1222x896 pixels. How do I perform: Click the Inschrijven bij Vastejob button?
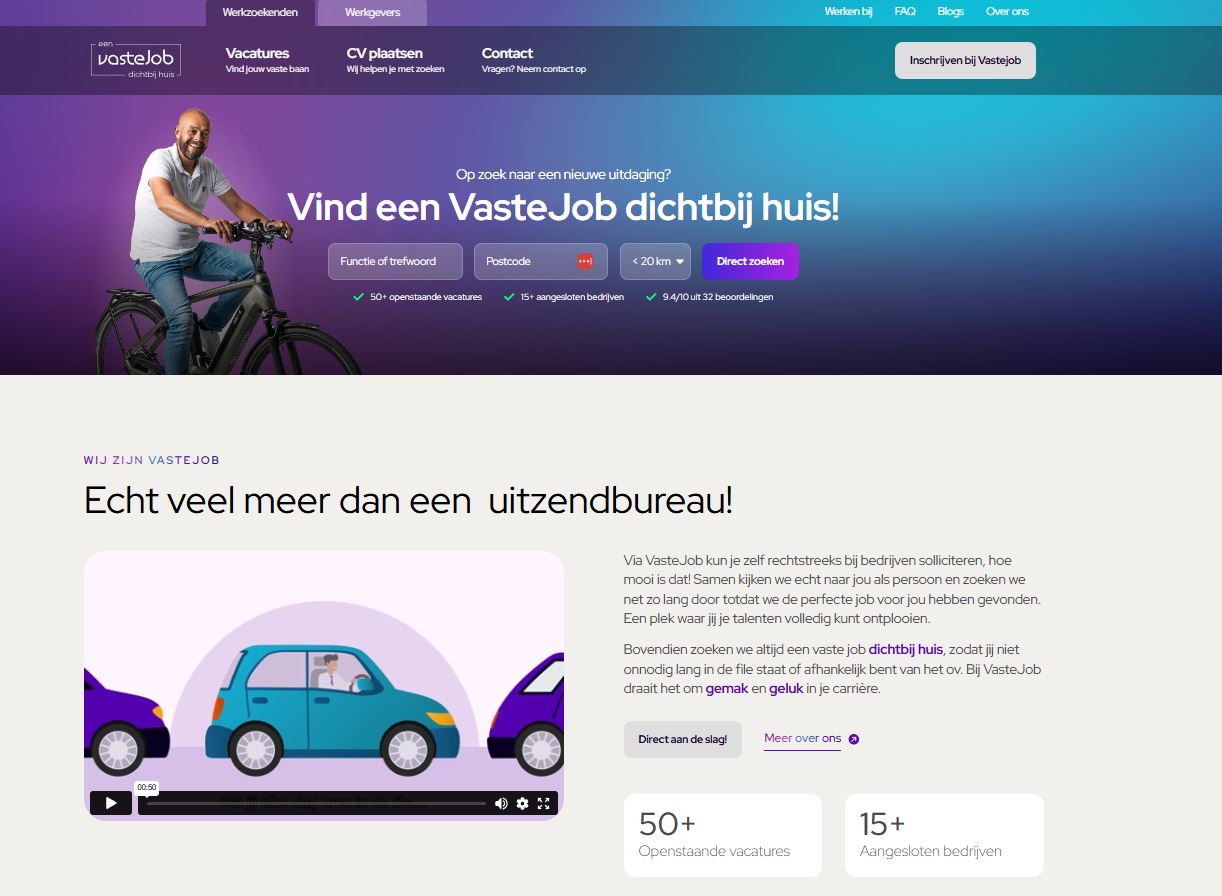965,60
